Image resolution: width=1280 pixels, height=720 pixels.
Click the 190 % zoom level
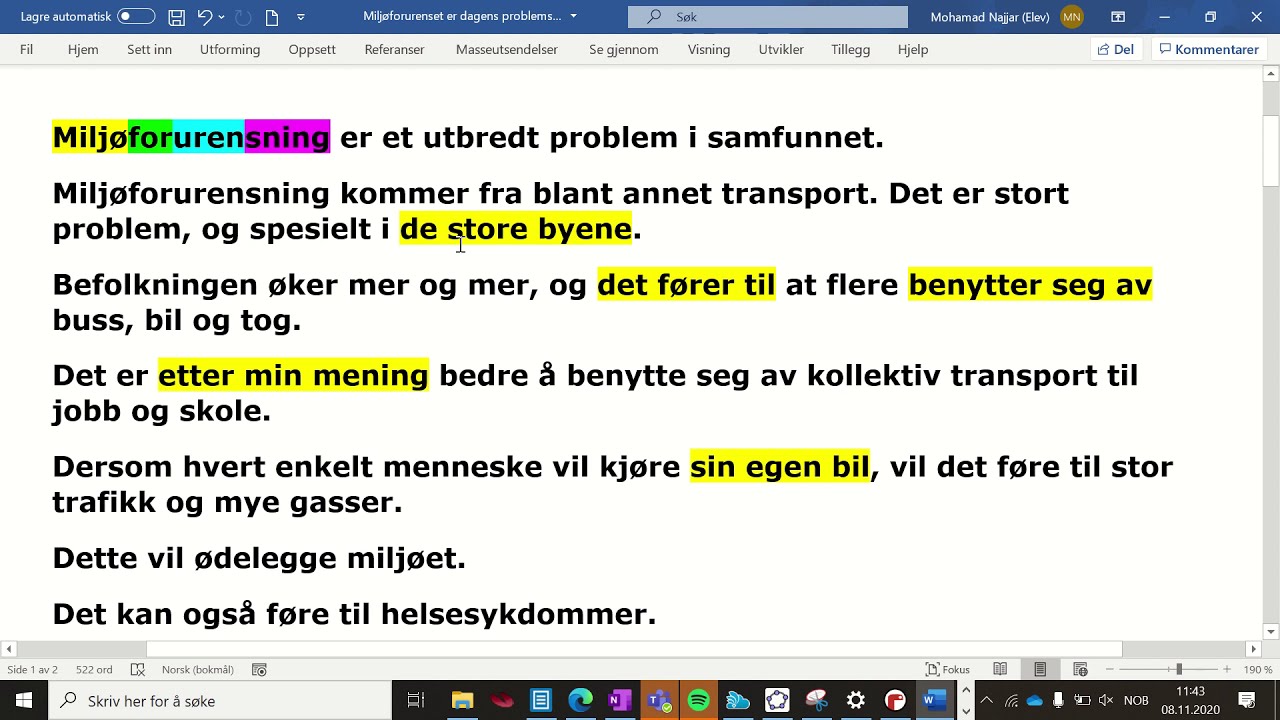click(1258, 670)
